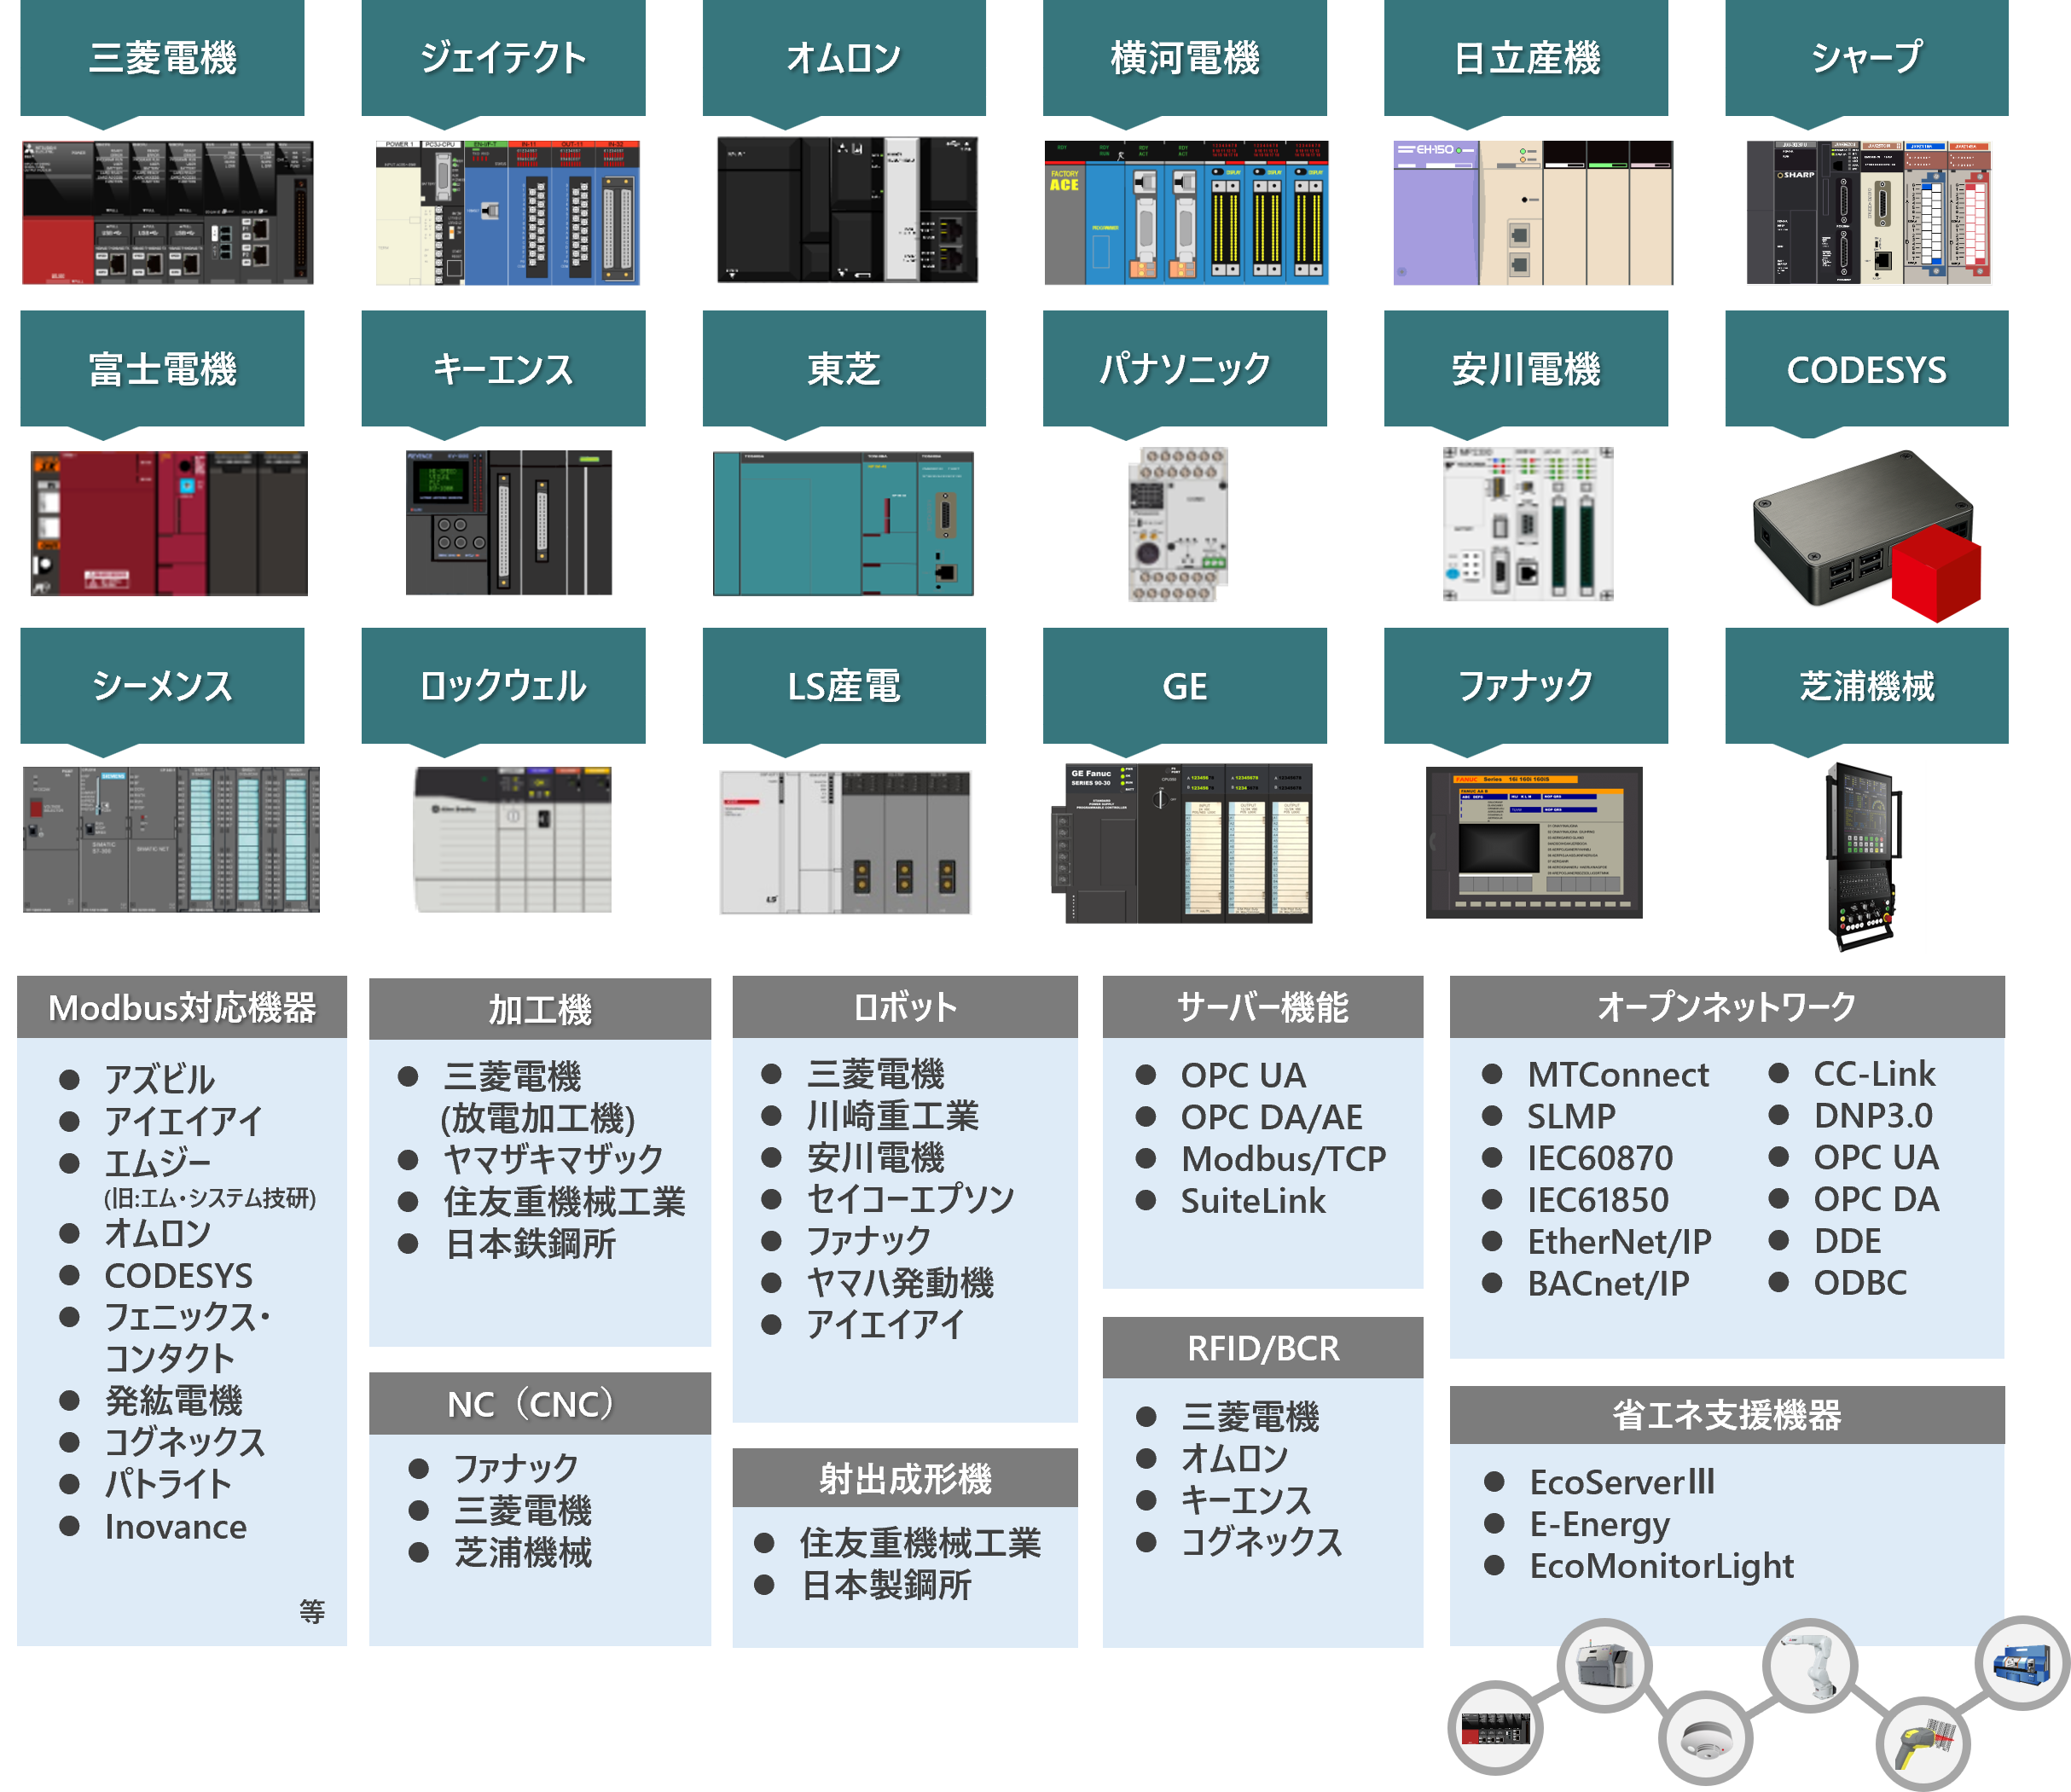Click BACnet/IP in open network list
This screenshot has height=1792, width=2071.
[1608, 1283]
